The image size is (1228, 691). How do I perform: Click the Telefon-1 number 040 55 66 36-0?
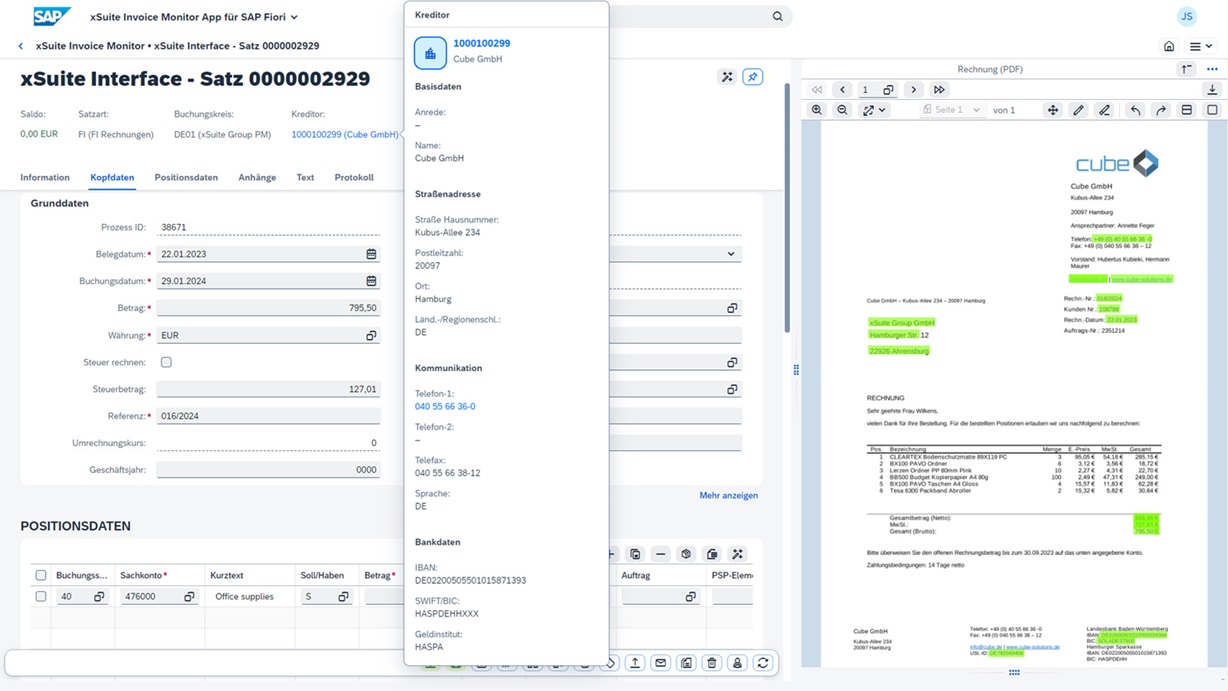point(445,406)
